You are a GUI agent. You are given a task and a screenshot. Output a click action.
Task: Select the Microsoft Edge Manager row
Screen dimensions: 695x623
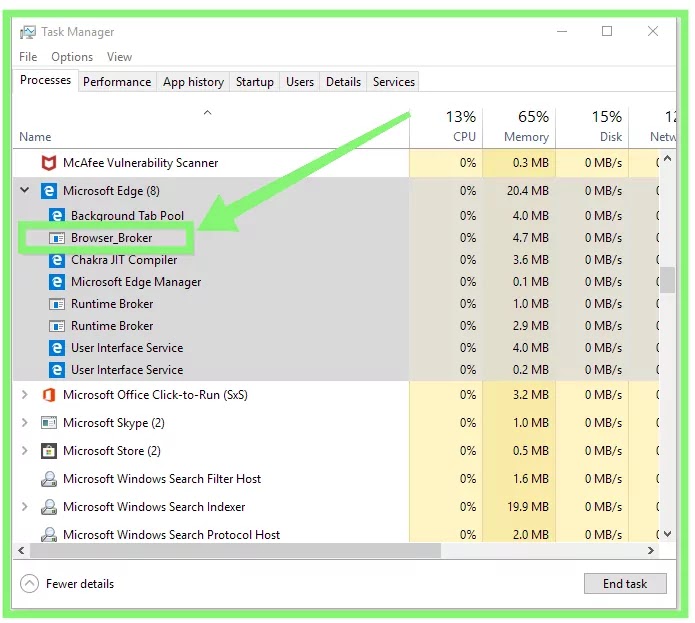336,282
